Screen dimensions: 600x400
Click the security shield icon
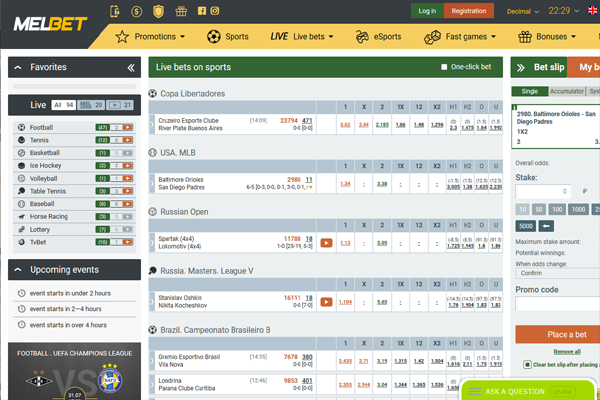click(x=158, y=11)
